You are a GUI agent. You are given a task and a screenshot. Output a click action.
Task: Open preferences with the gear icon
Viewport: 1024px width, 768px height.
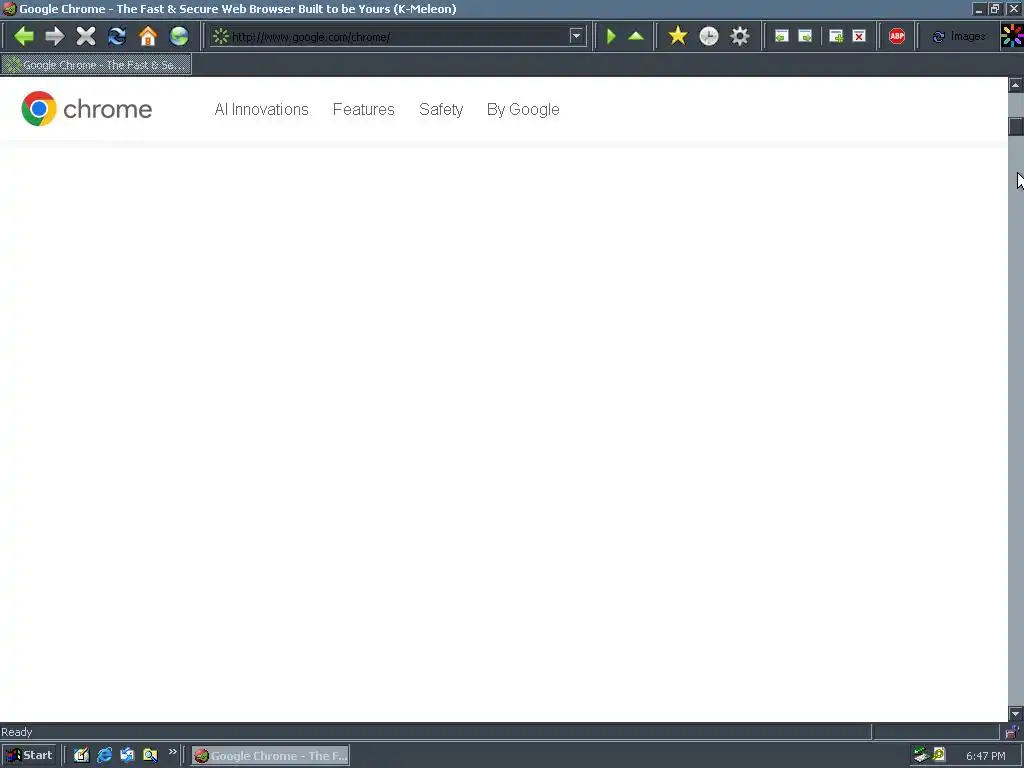pos(740,36)
